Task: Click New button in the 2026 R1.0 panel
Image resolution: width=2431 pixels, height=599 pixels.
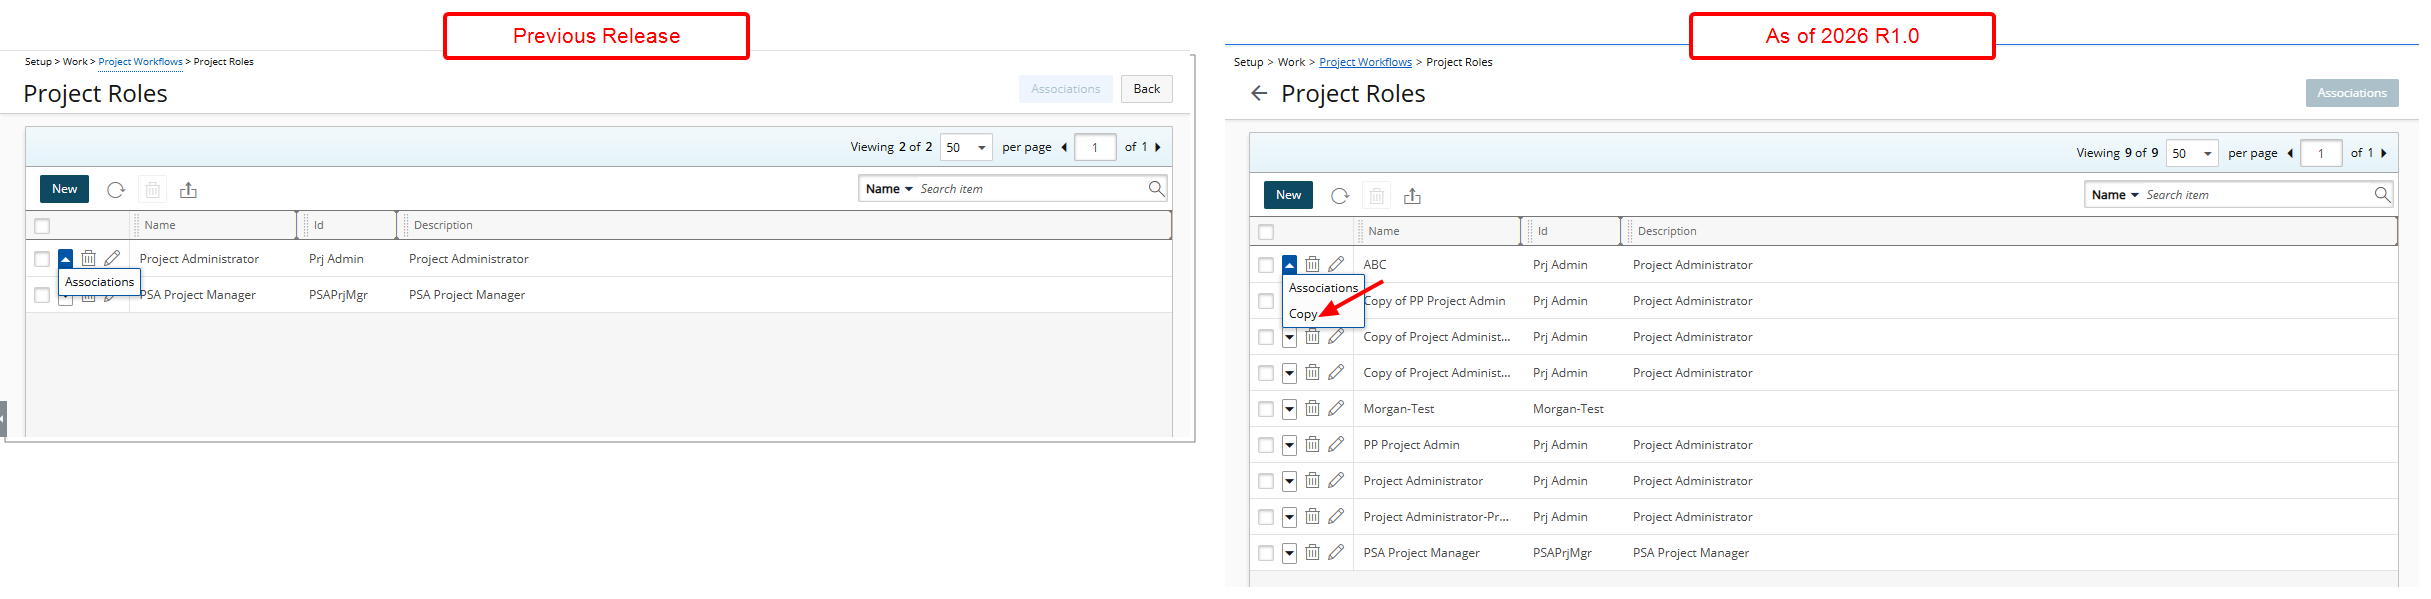Action: point(1289,195)
